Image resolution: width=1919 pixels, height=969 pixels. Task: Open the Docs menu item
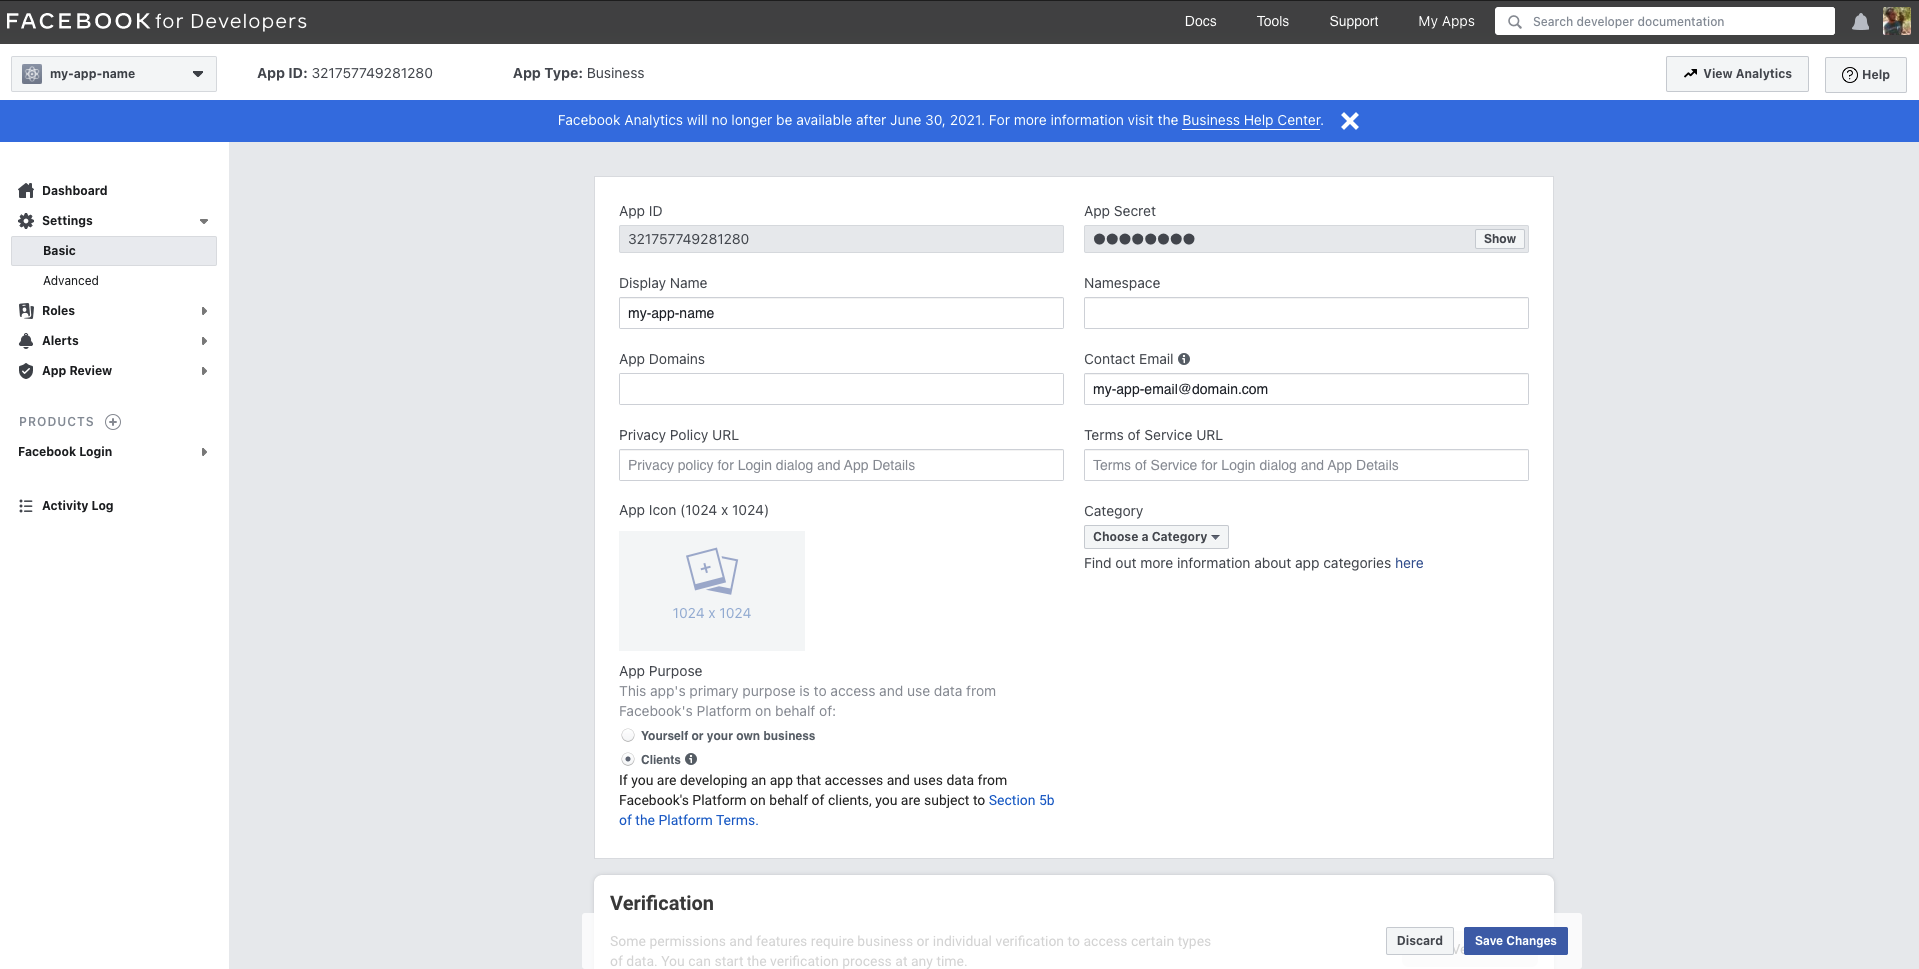1200,21
